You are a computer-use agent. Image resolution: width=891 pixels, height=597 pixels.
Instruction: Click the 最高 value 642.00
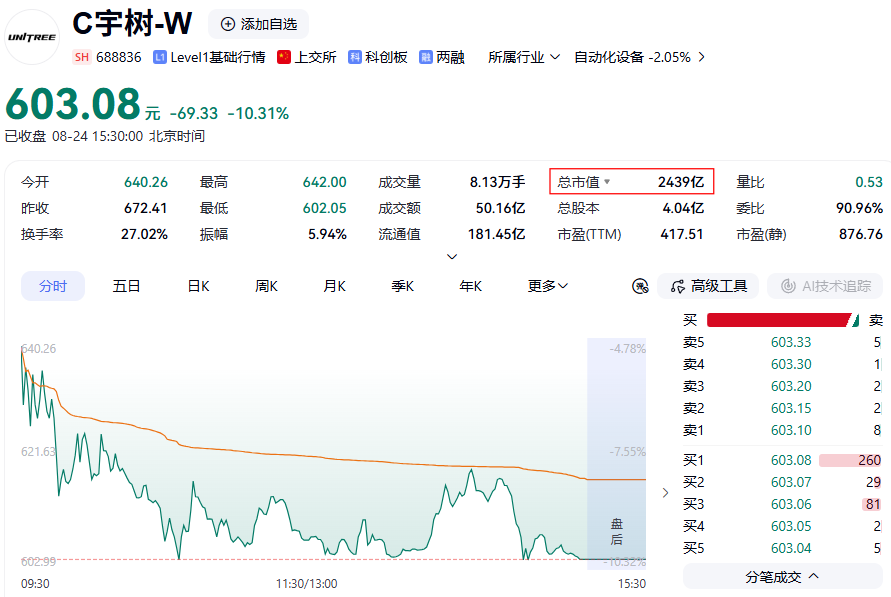click(x=324, y=182)
